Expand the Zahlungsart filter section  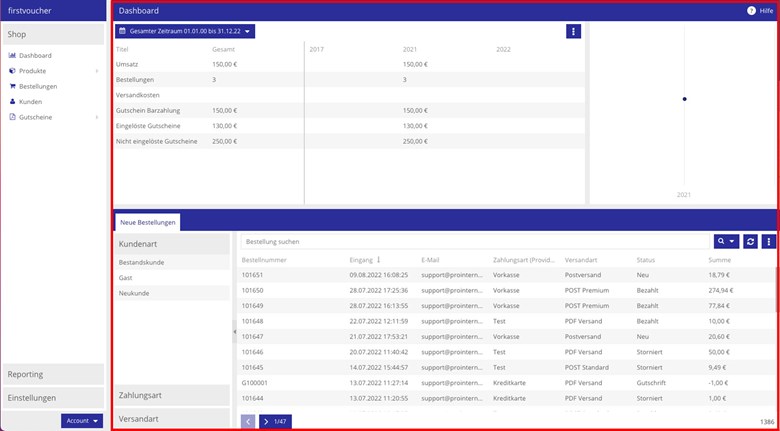coord(172,395)
